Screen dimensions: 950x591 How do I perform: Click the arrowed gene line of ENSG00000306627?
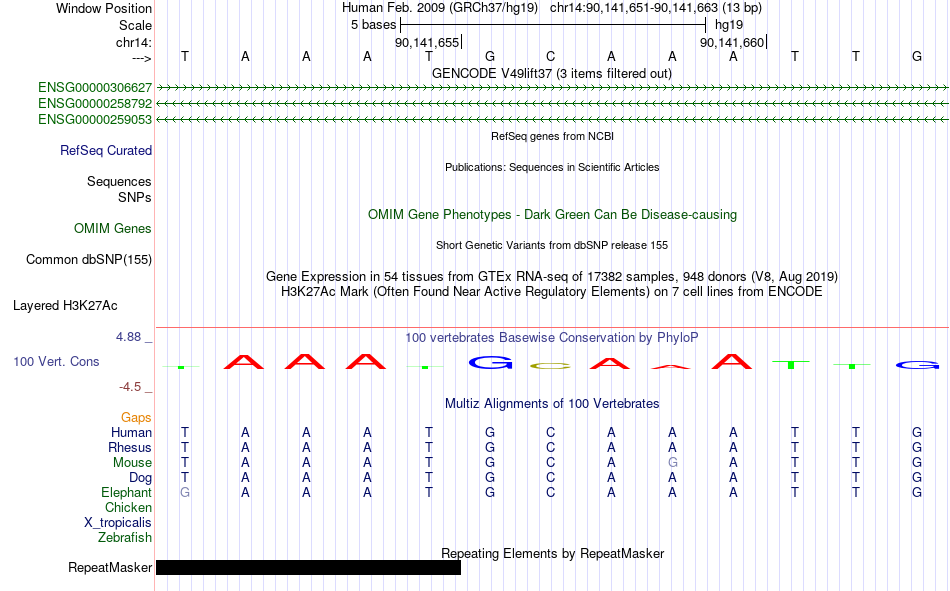pos(552,88)
